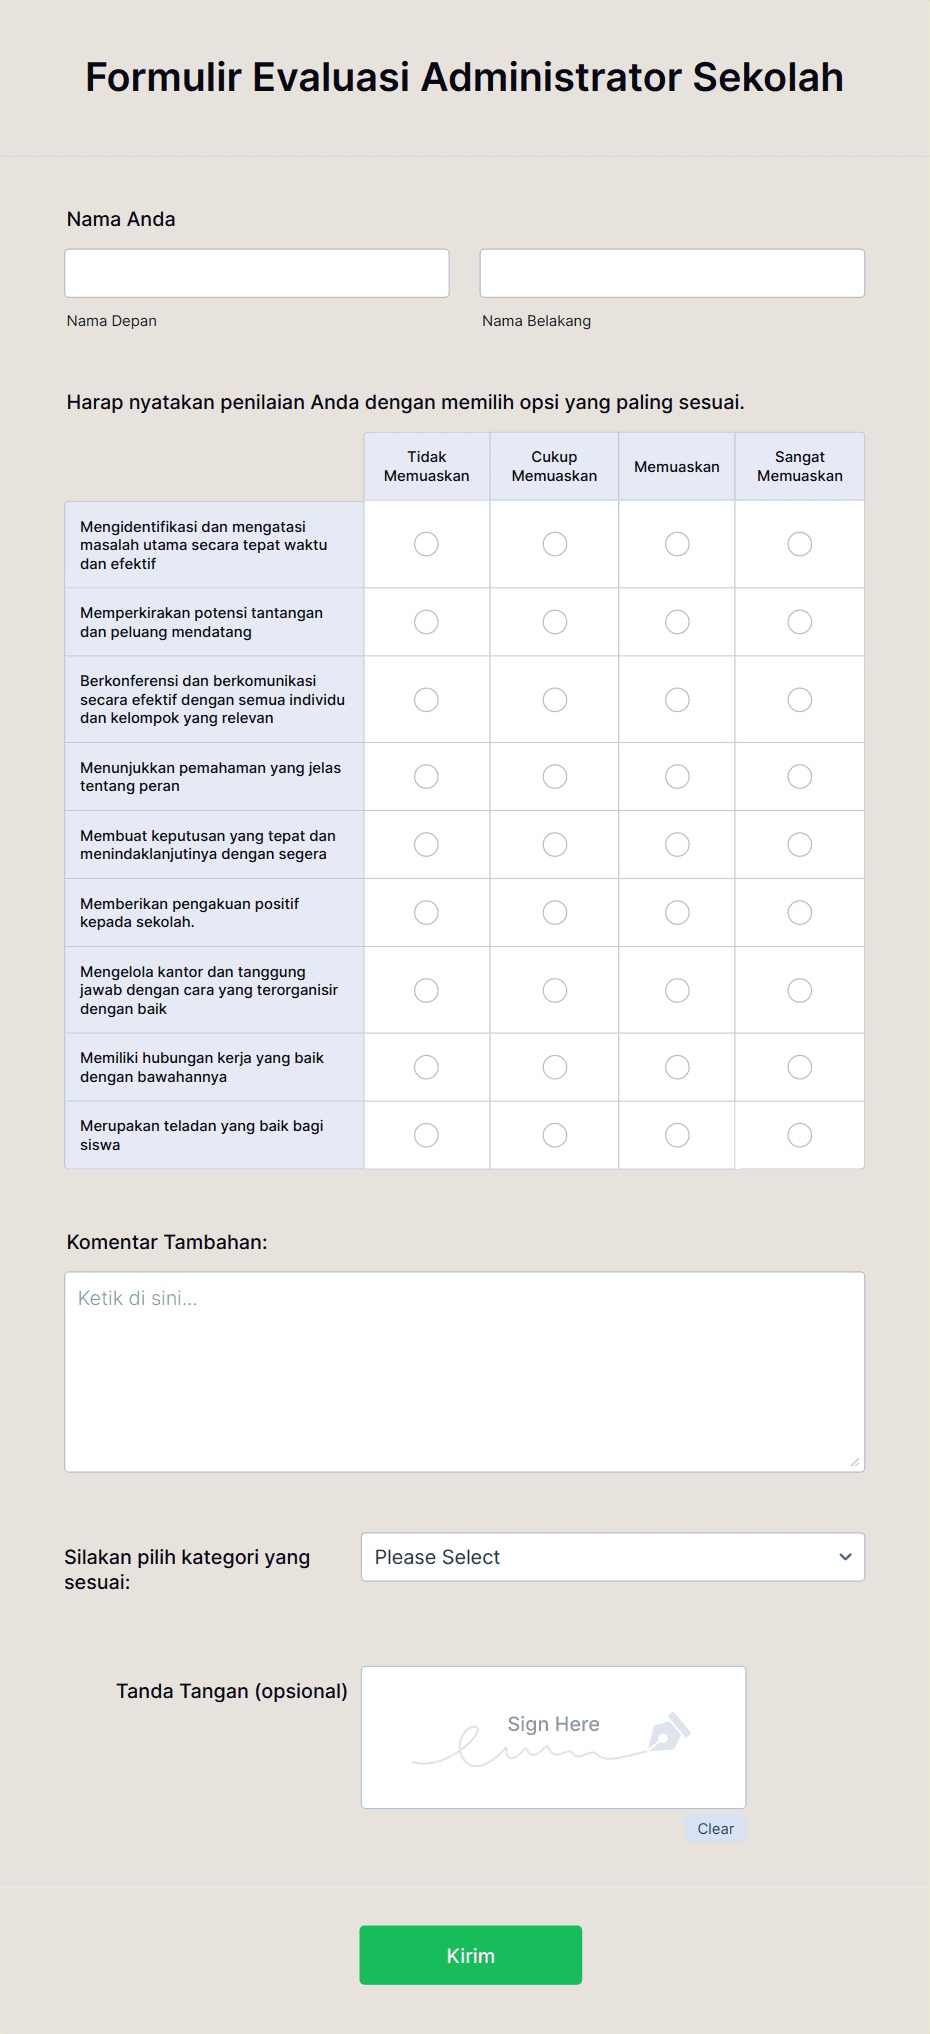
Task: Rate membuat keputusan as Sangat Memuaskan
Action: [x=799, y=844]
